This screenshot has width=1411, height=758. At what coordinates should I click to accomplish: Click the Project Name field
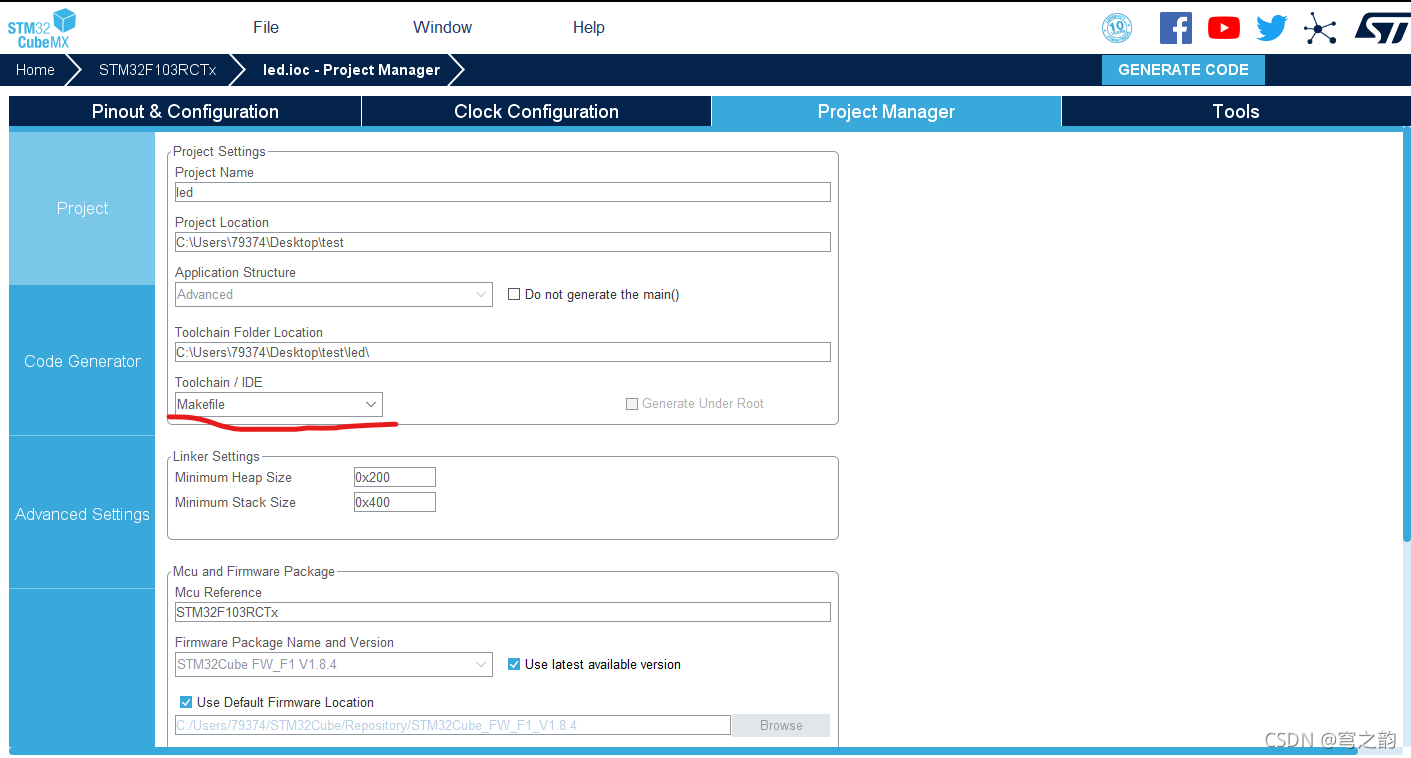click(503, 192)
